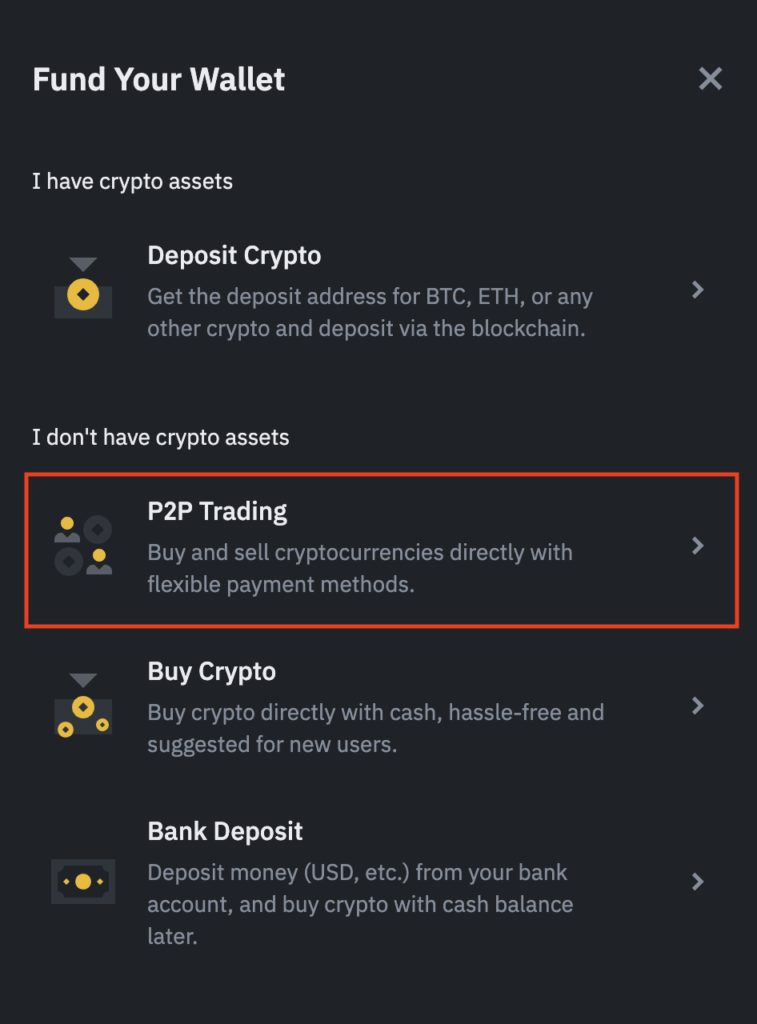
Task: Click the yellow dot in Bank Deposit icon
Action: (83, 881)
